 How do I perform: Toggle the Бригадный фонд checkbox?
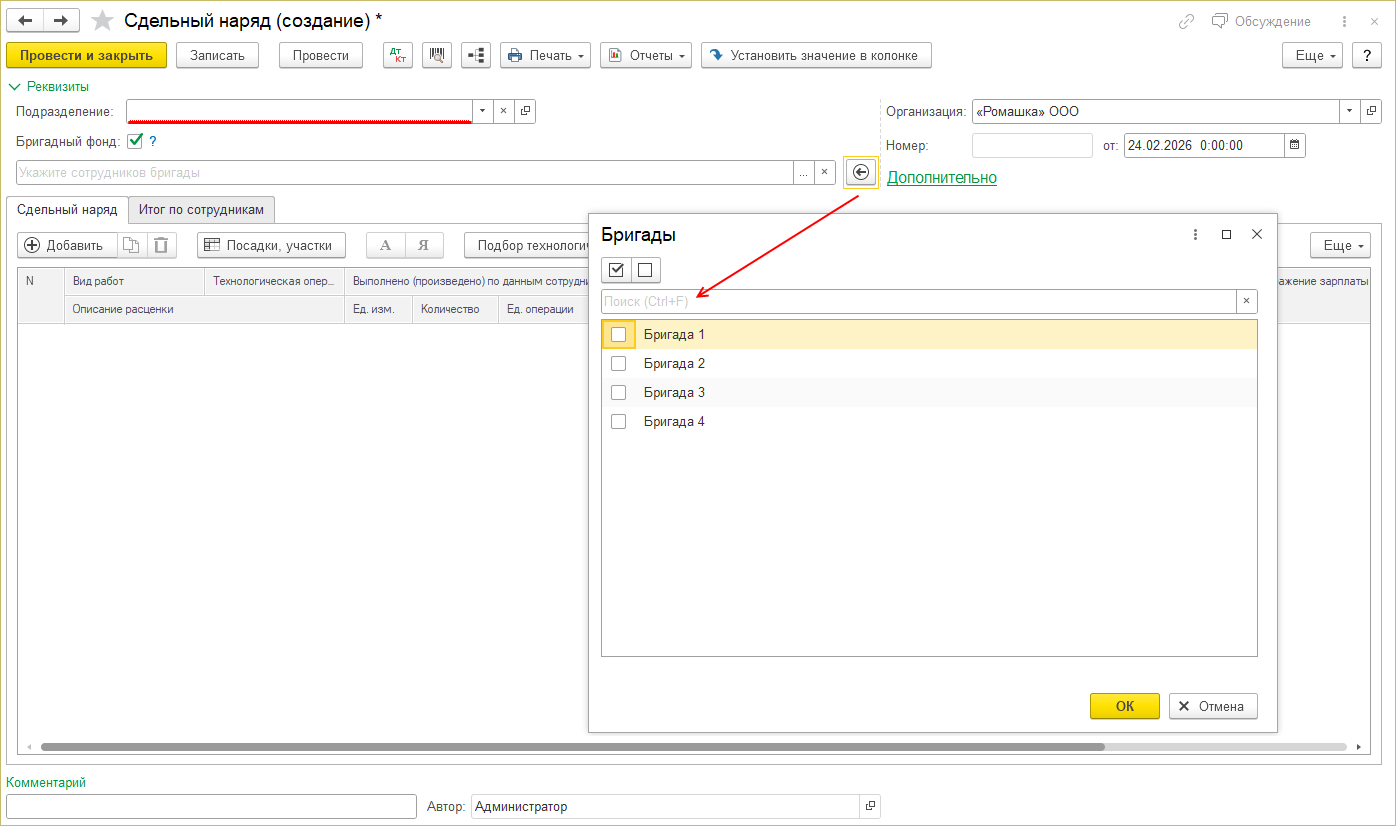click(x=135, y=141)
